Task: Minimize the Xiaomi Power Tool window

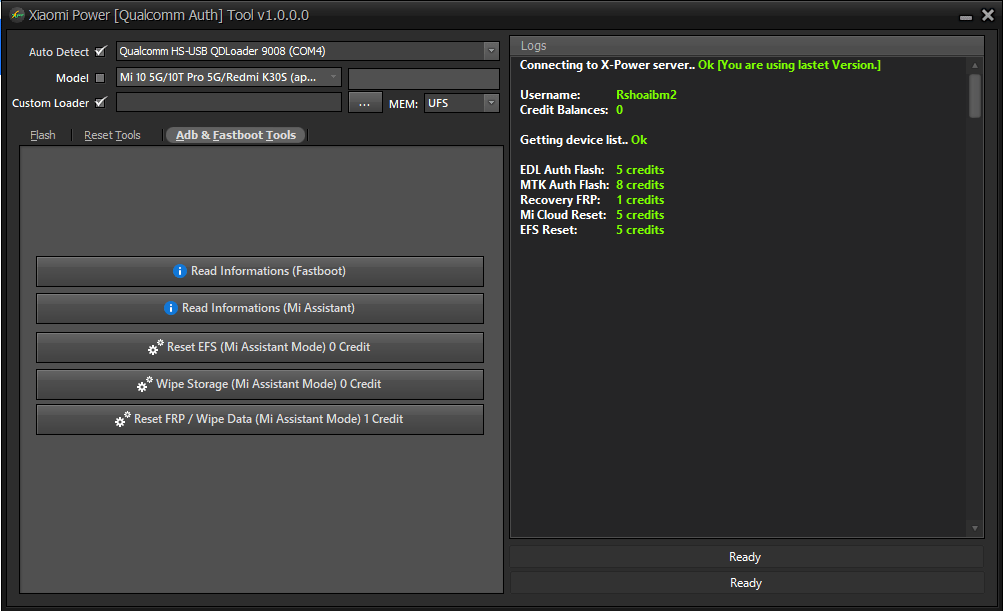Action: coord(964,16)
